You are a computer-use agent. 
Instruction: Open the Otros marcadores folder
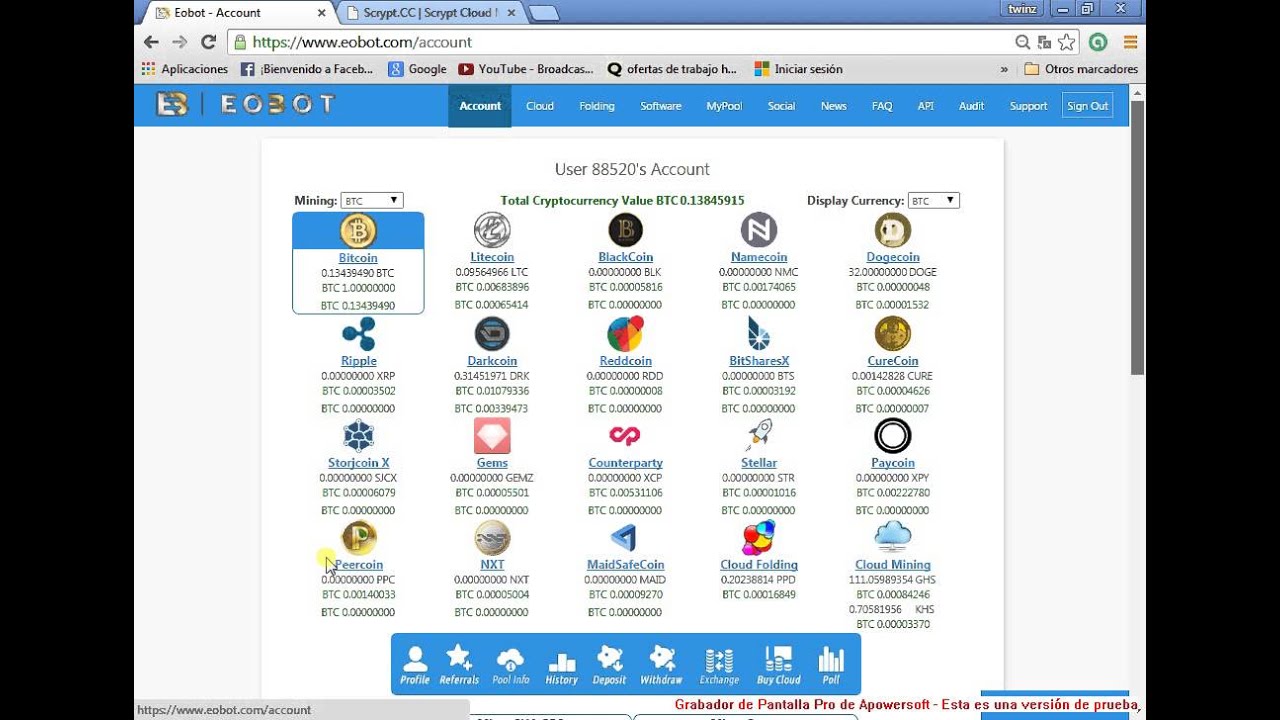point(1082,70)
